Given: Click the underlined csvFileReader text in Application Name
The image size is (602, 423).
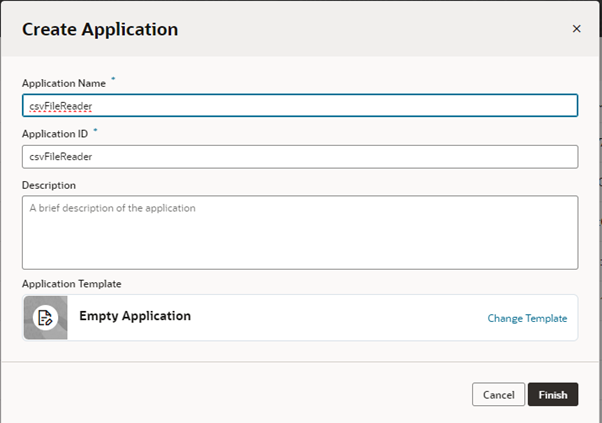Looking at the screenshot, I should (x=61, y=106).
